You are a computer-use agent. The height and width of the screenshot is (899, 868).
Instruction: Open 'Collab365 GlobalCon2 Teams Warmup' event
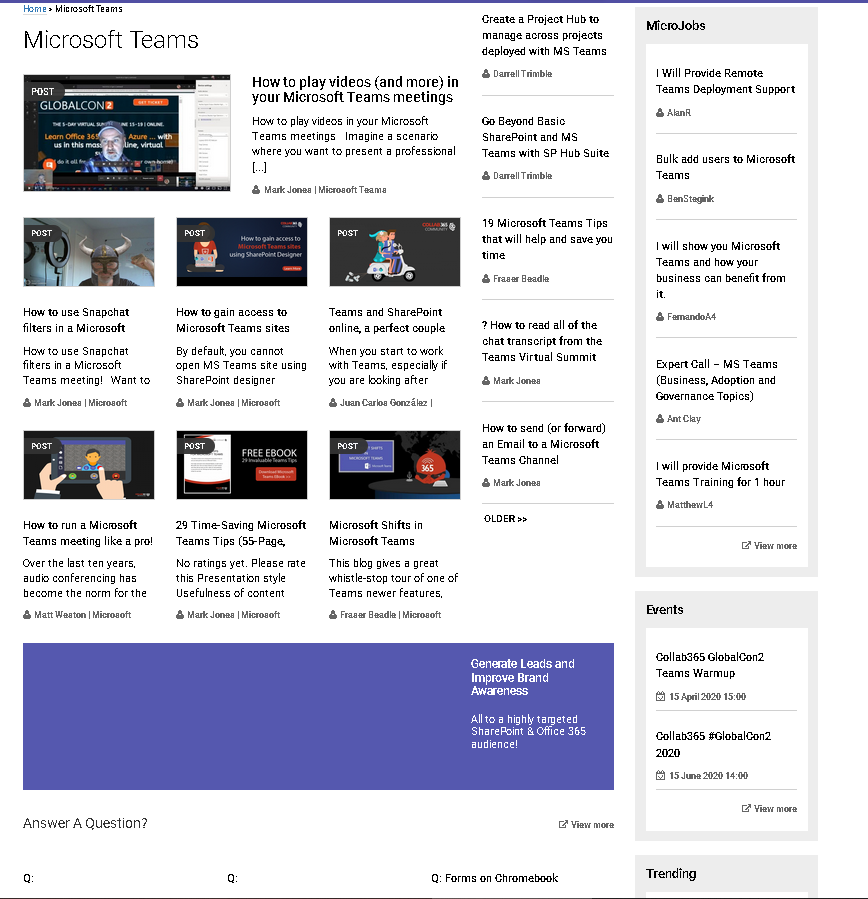710,665
